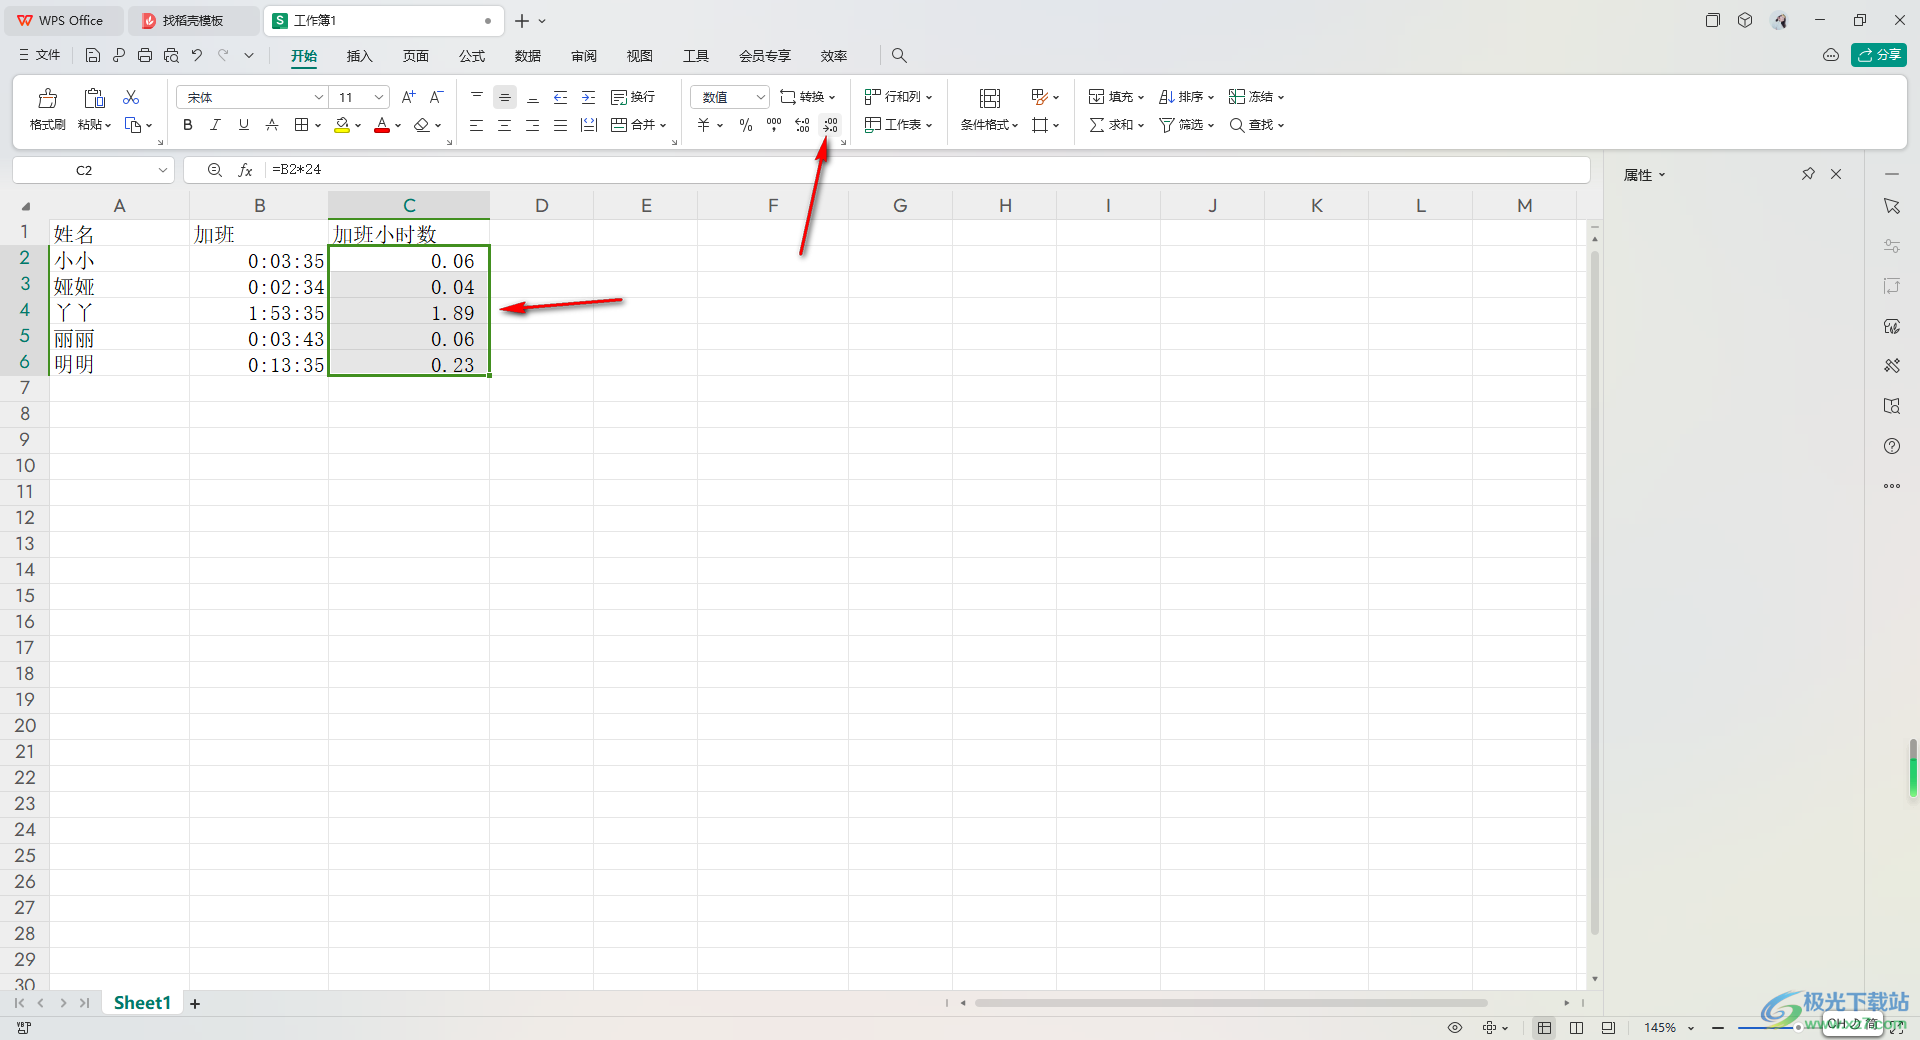Open font size dropdown showing 11
The width and height of the screenshot is (1920, 1040).
point(379,97)
